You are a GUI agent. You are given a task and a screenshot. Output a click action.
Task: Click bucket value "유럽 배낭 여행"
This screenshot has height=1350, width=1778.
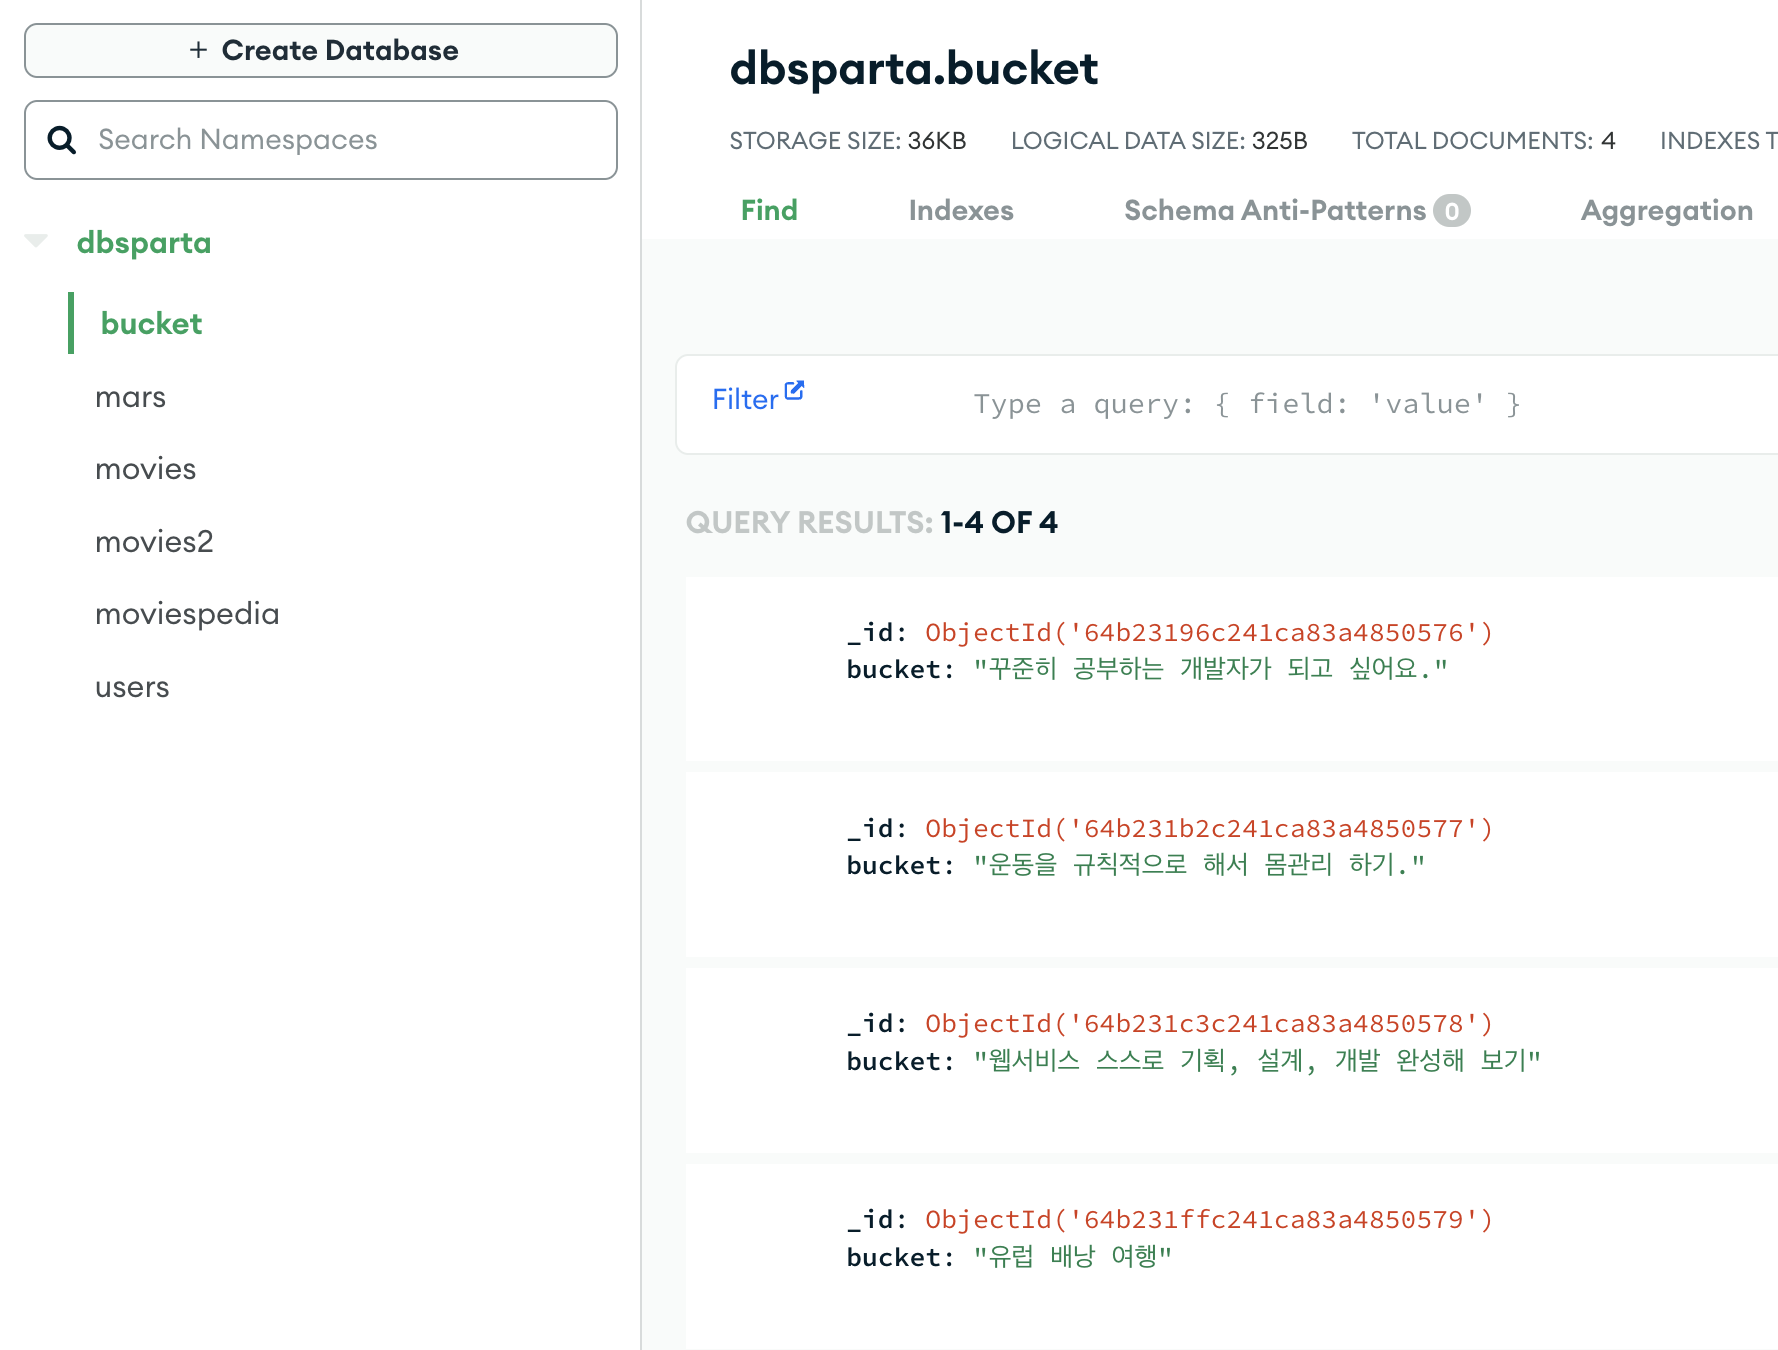1072,1256
